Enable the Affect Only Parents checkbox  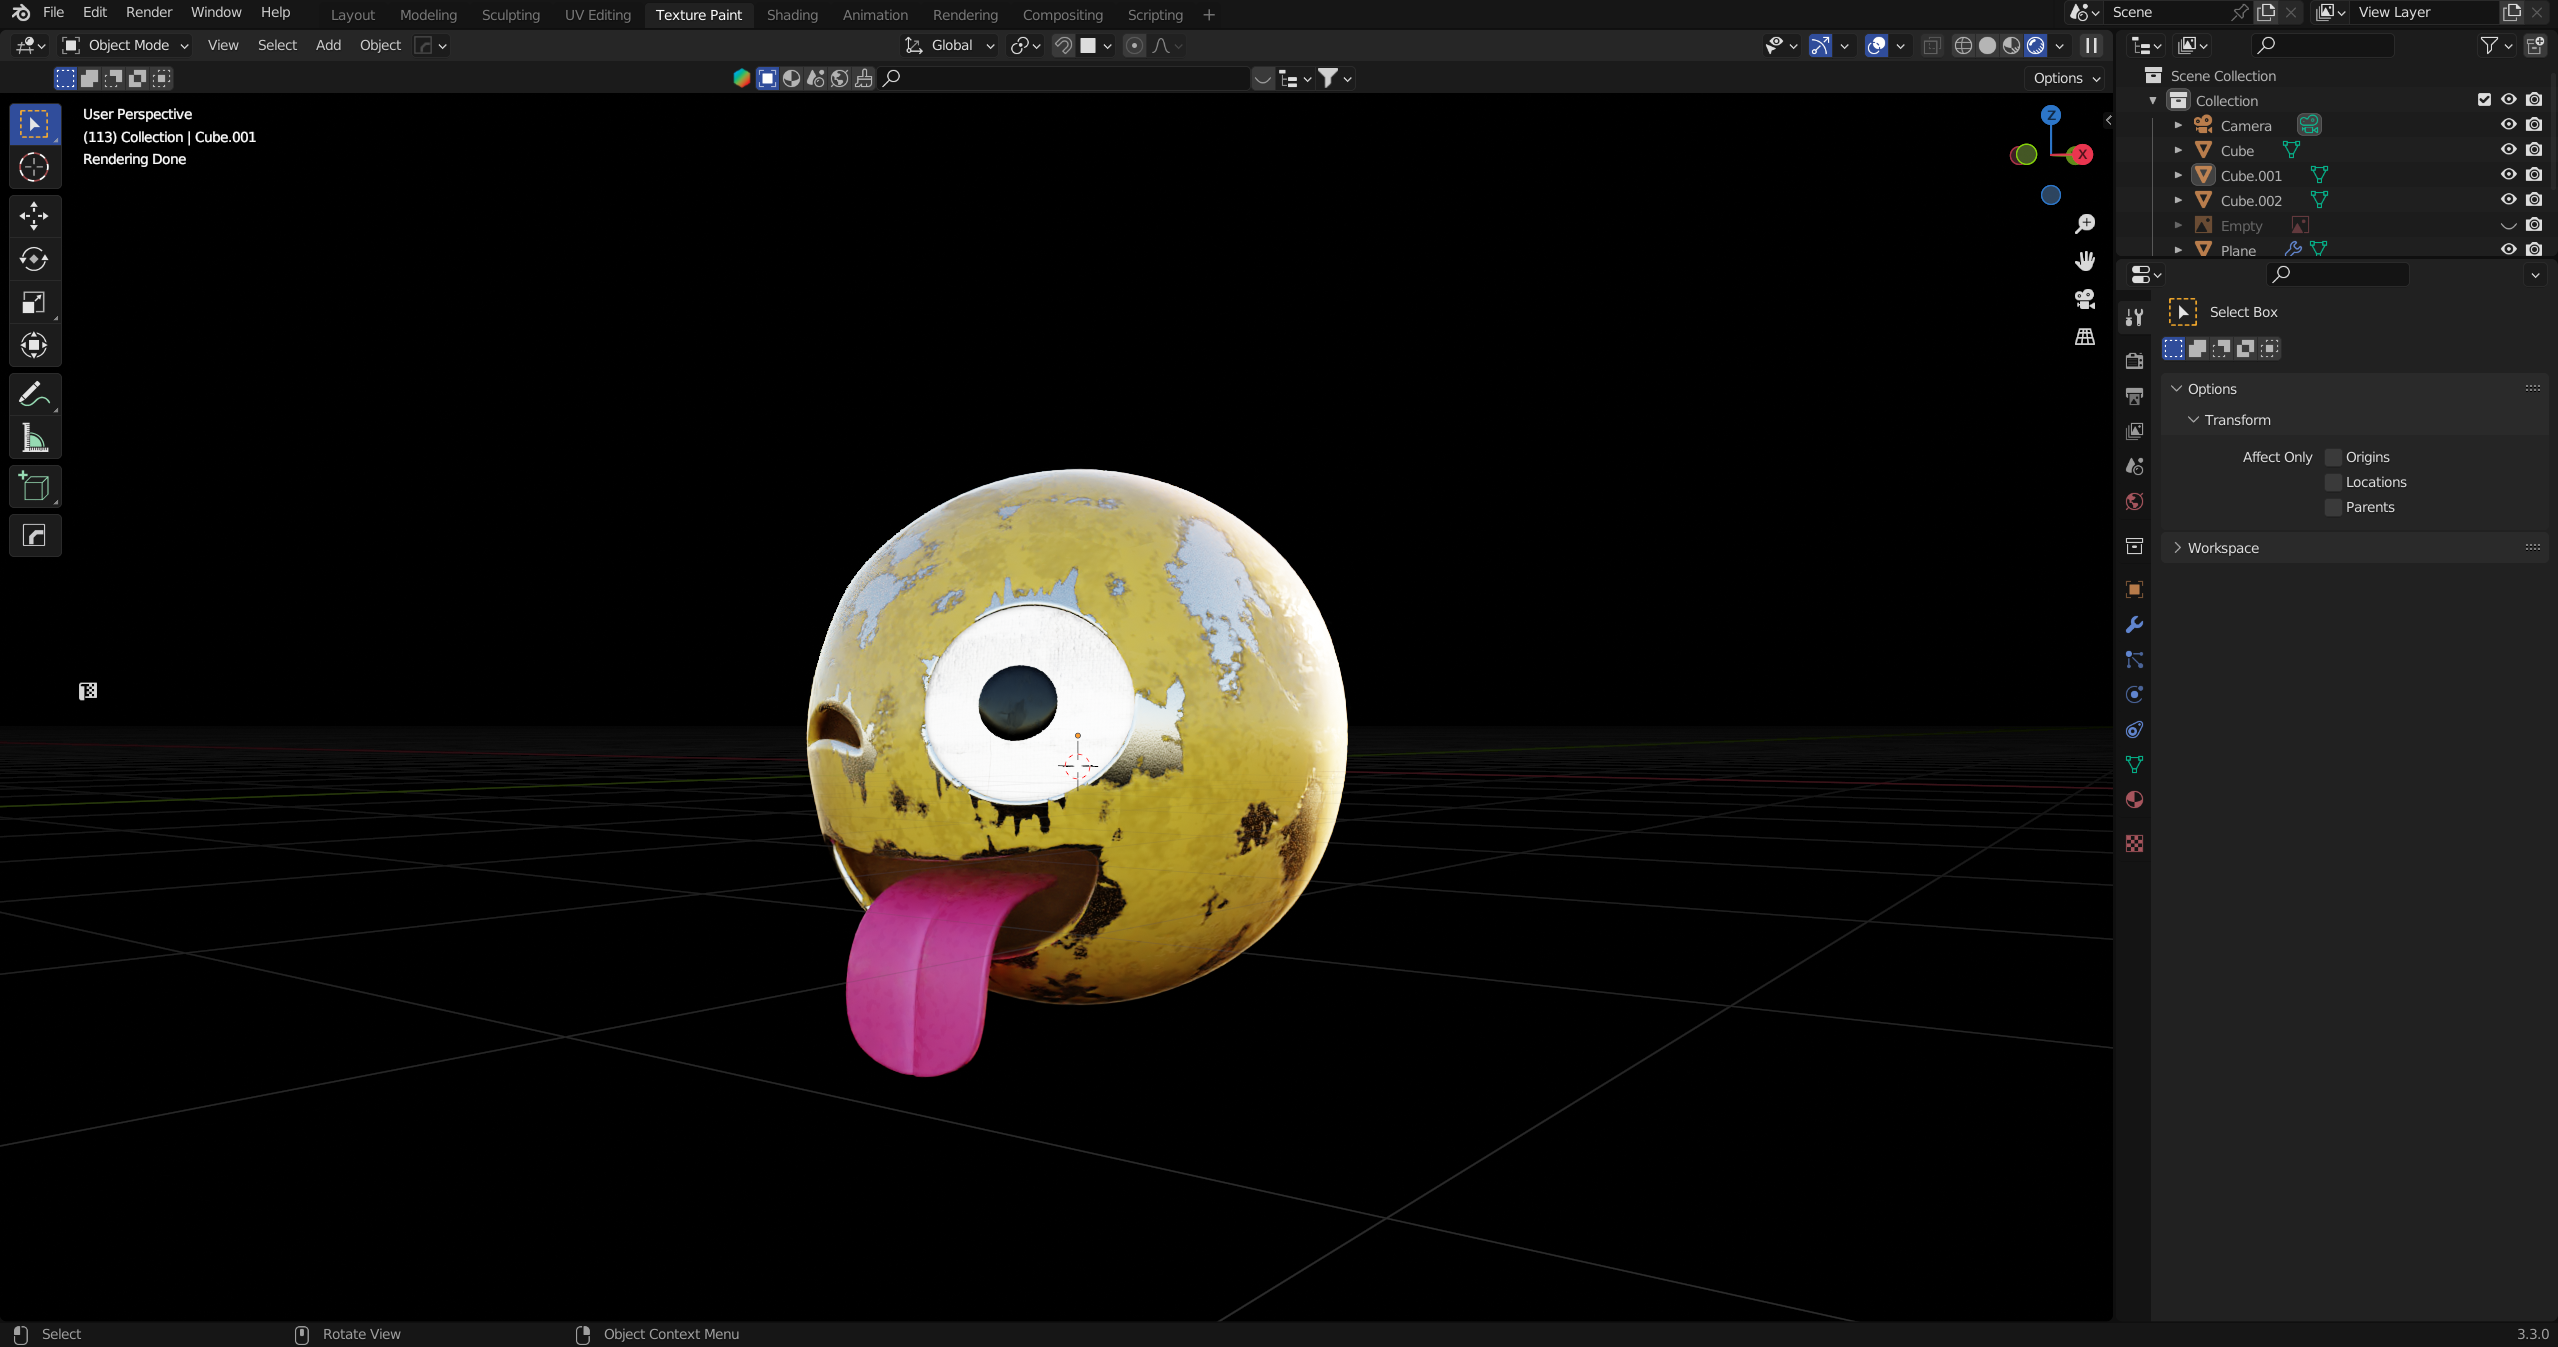[x=2333, y=507]
